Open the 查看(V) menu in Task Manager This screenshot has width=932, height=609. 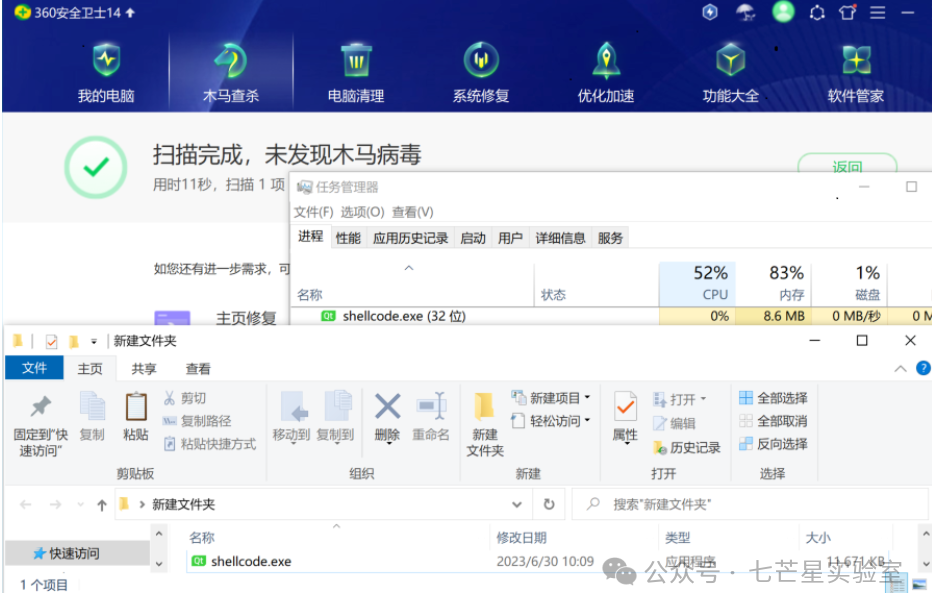(413, 212)
